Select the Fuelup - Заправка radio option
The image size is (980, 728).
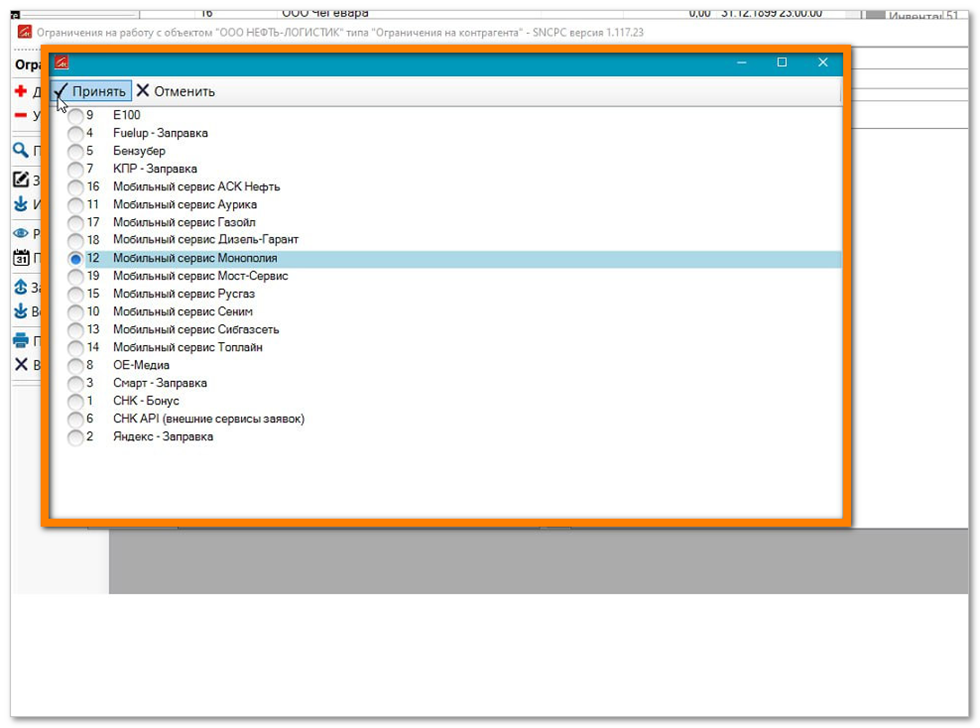coord(76,133)
